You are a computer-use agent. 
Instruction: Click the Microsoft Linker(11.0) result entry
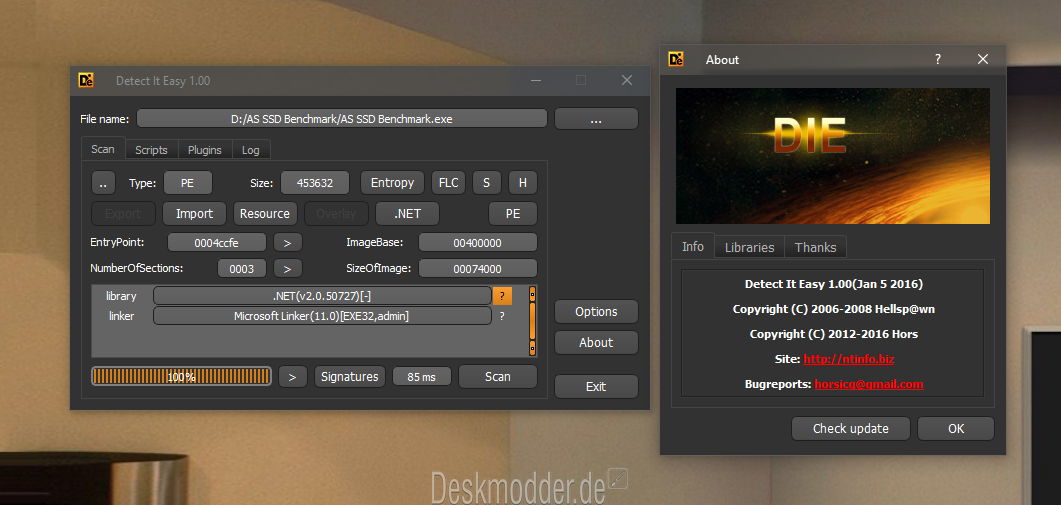click(x=322, y=316)
